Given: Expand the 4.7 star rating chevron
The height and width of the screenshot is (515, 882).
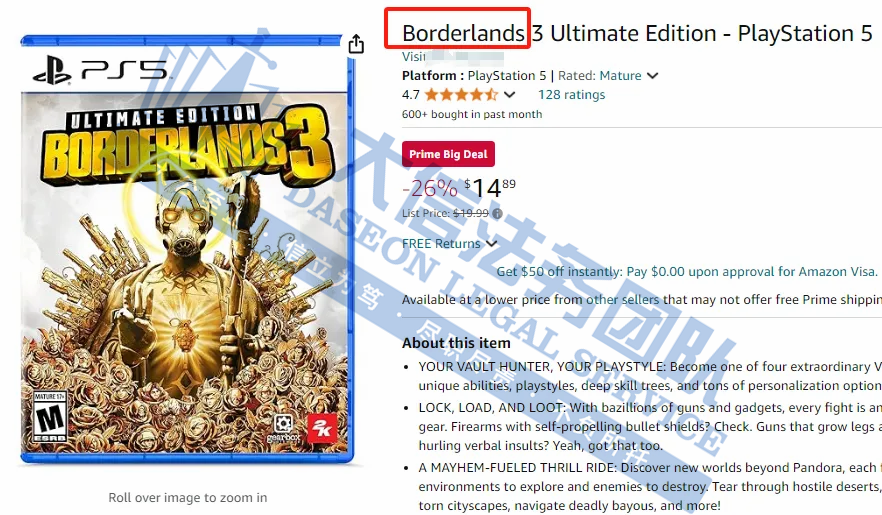Looking at the screenshot, I should point(510,95).
